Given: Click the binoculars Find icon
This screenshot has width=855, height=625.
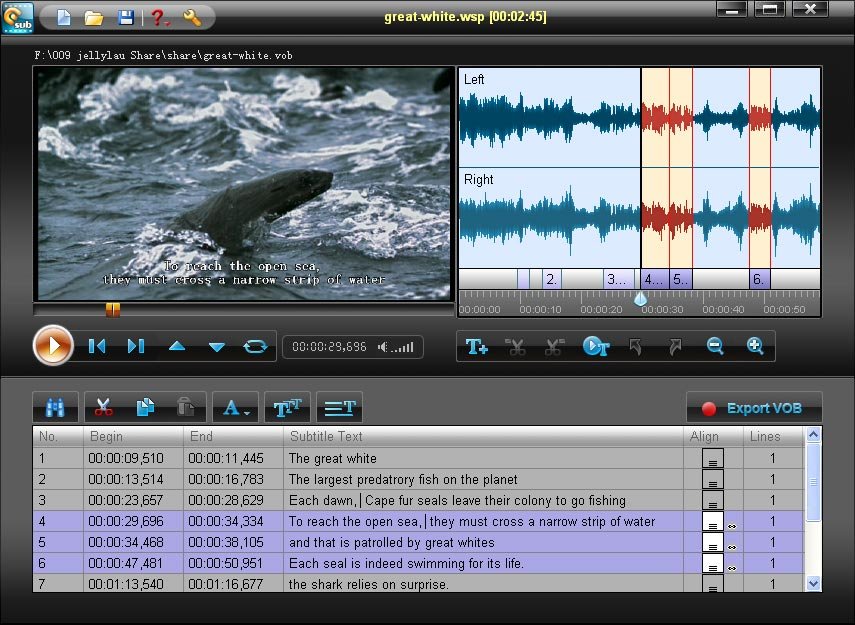Looking at the screenshot, I should [55, 407].
